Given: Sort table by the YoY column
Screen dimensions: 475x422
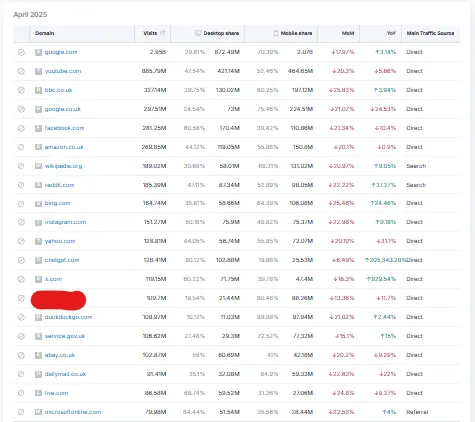Looking at the screenshot, I should (x=391, y=33).
